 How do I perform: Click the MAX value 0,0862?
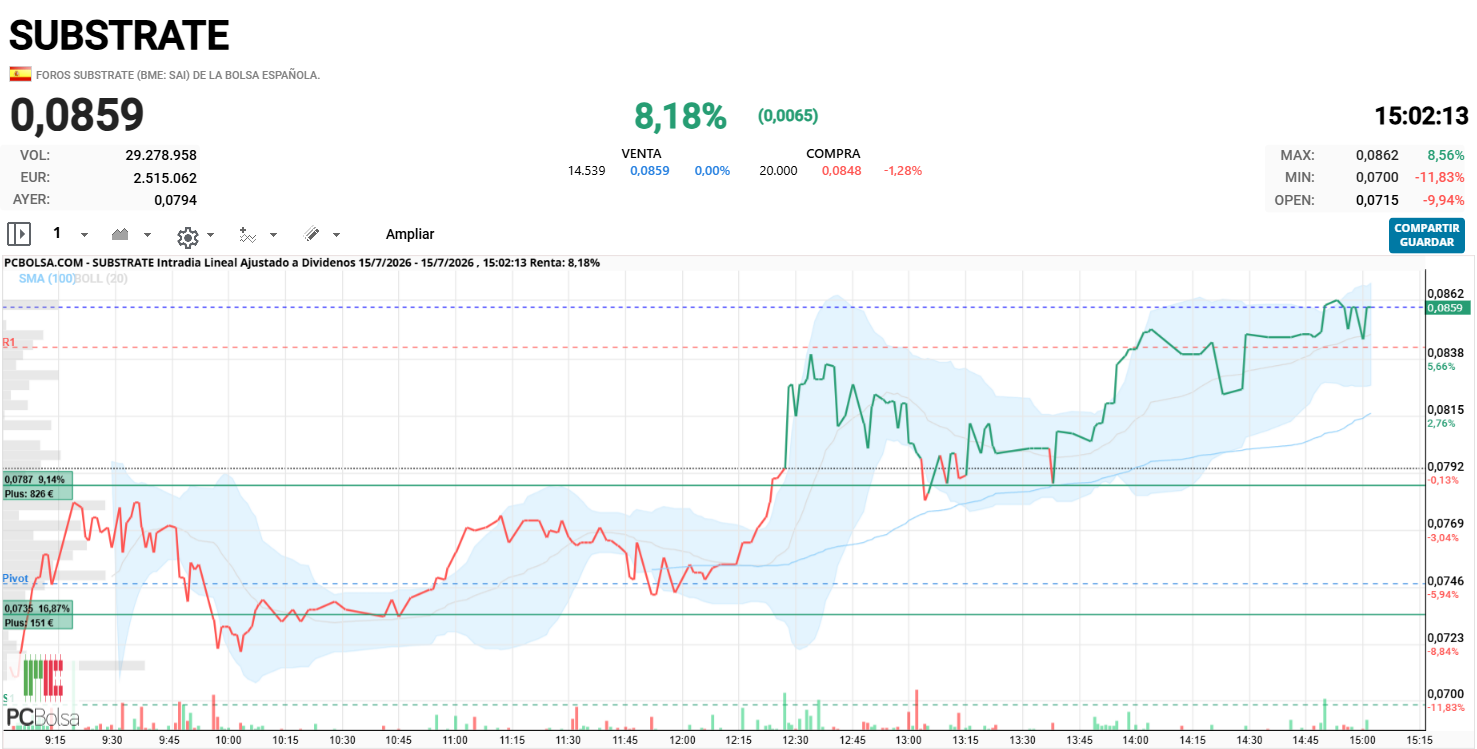(1377, 155)
